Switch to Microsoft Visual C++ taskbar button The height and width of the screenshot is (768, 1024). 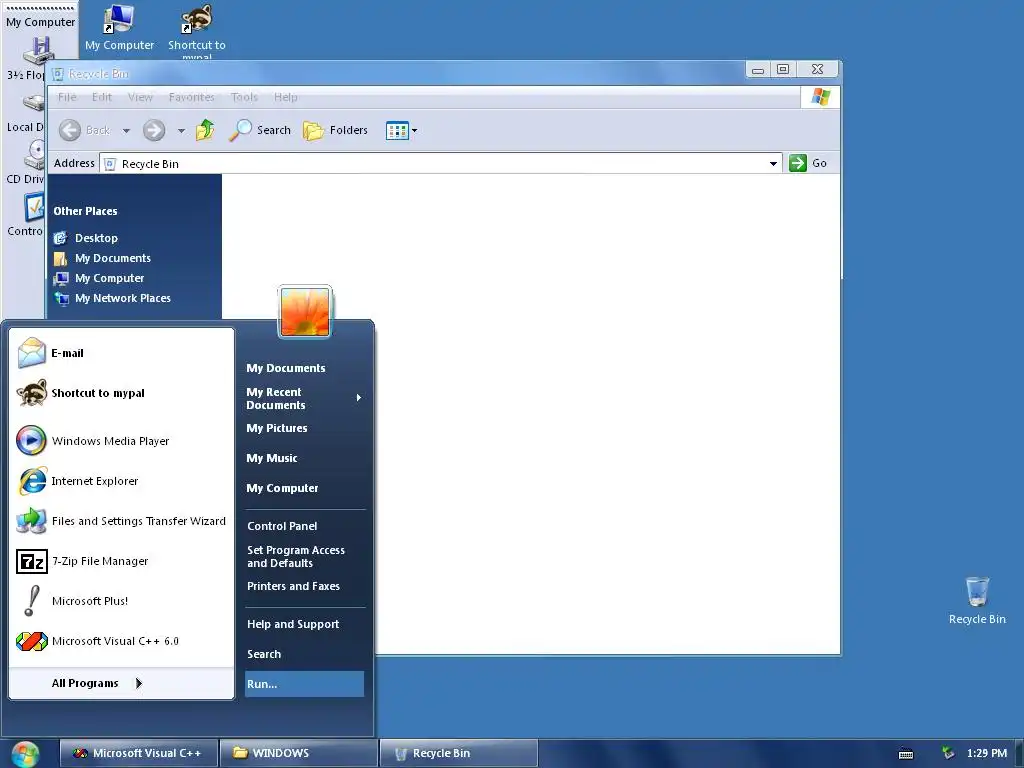(138, 753)
